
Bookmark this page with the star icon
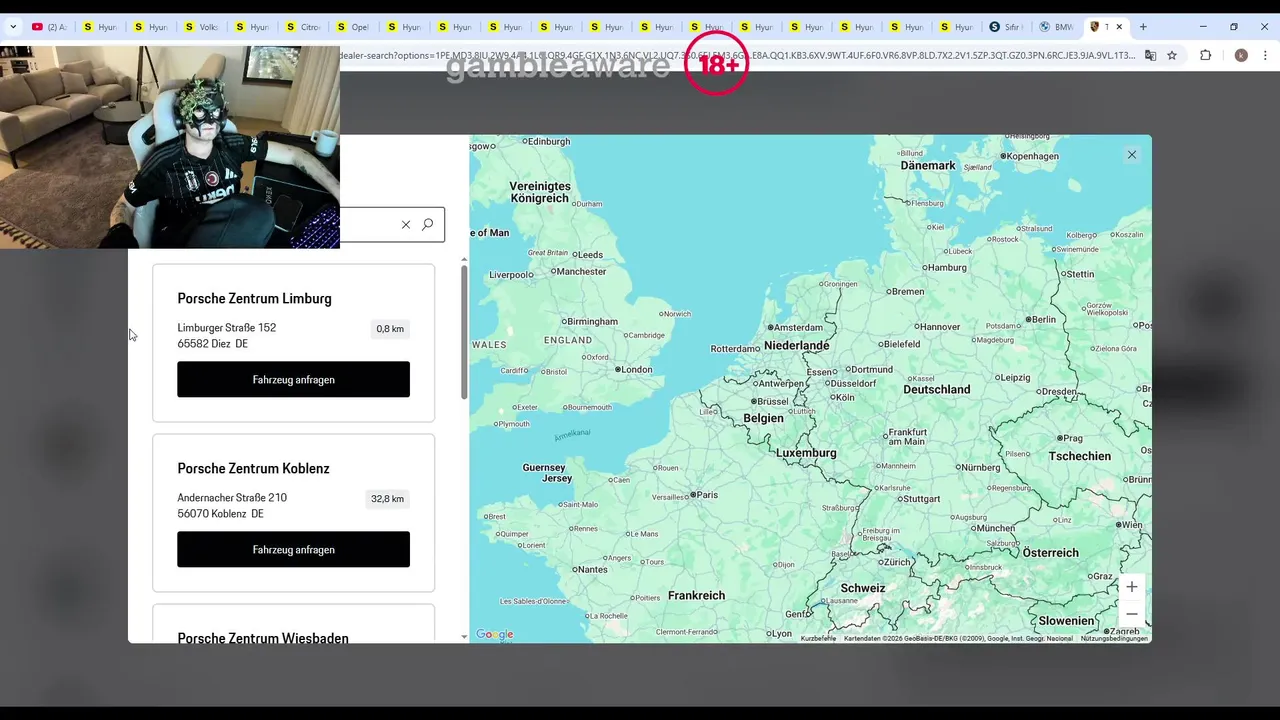tap(1172, 55)
